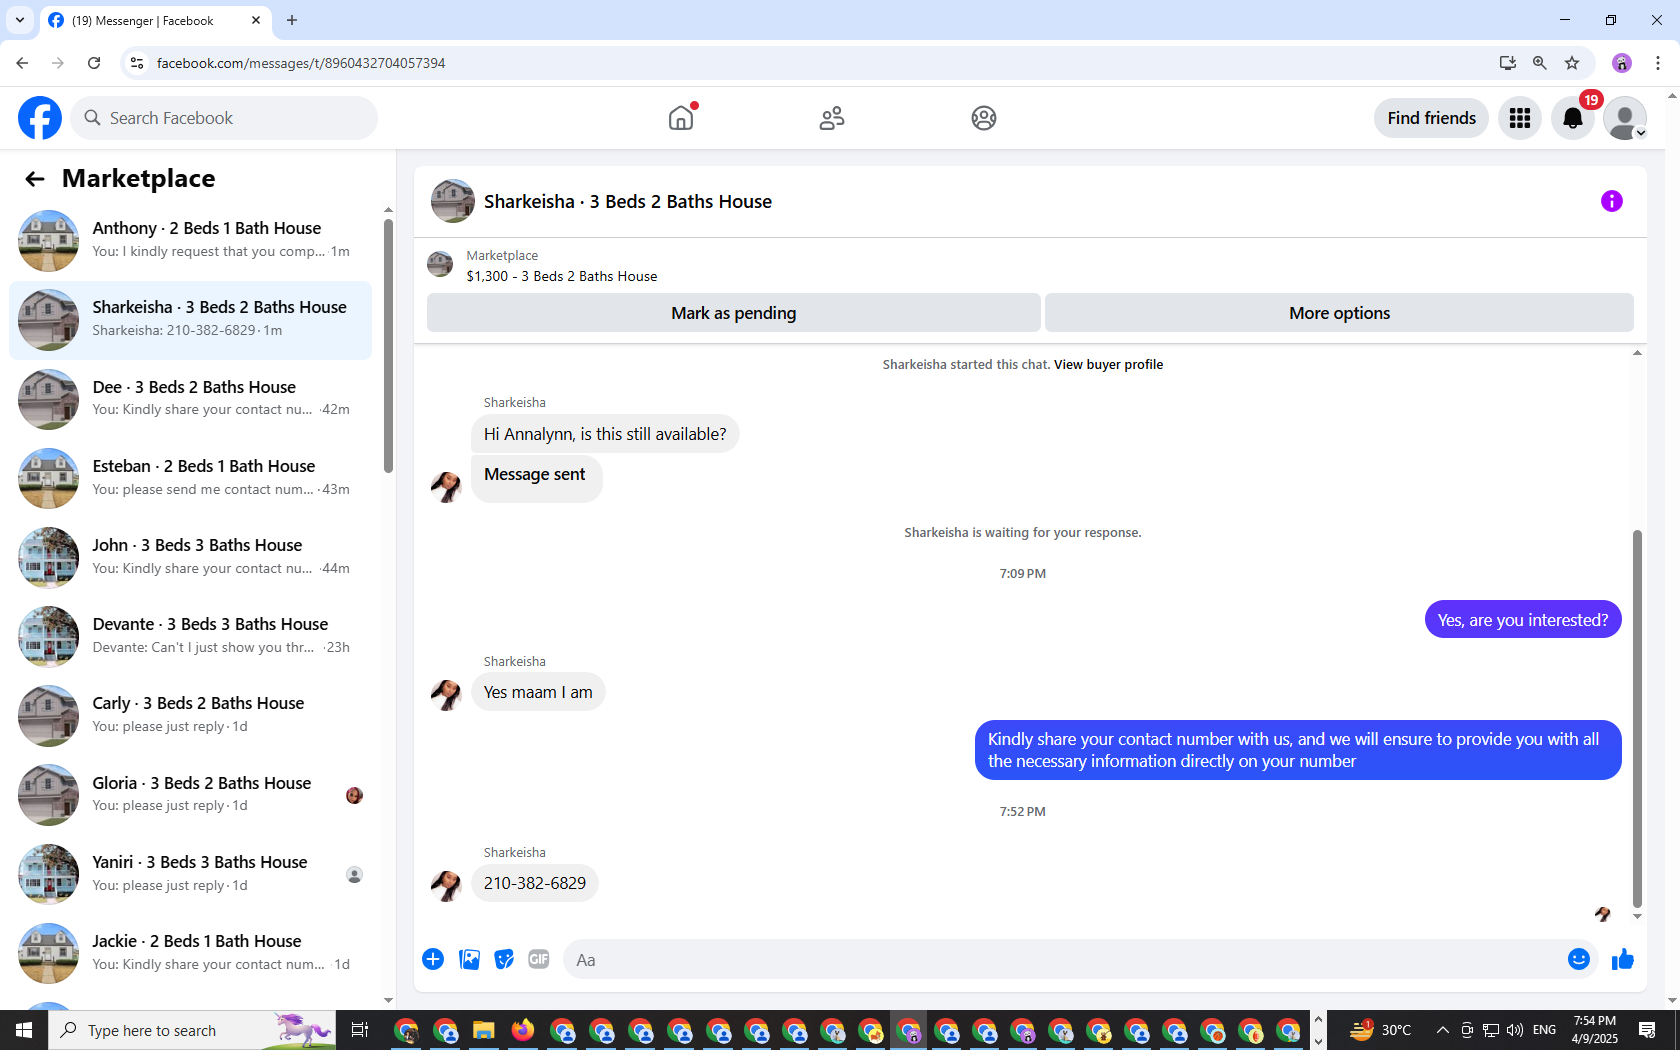Image resolution: width=1680 pixels, height=1050 pixels.
Task: Reload the page
Action: (94, 63)
